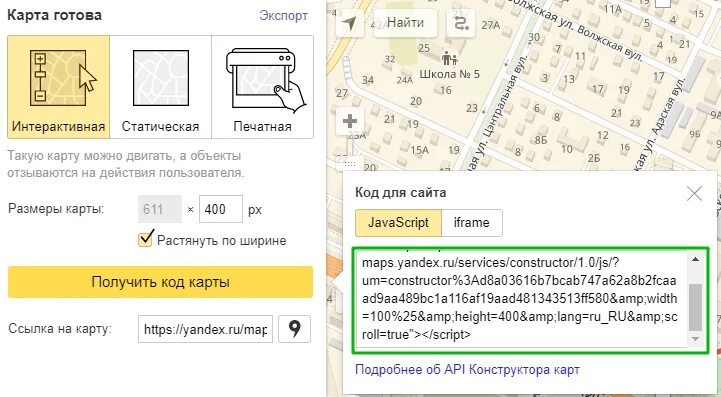Close the Код для сайта popup
This screenshot has height=397, width=721.
[x=694, y=194]
